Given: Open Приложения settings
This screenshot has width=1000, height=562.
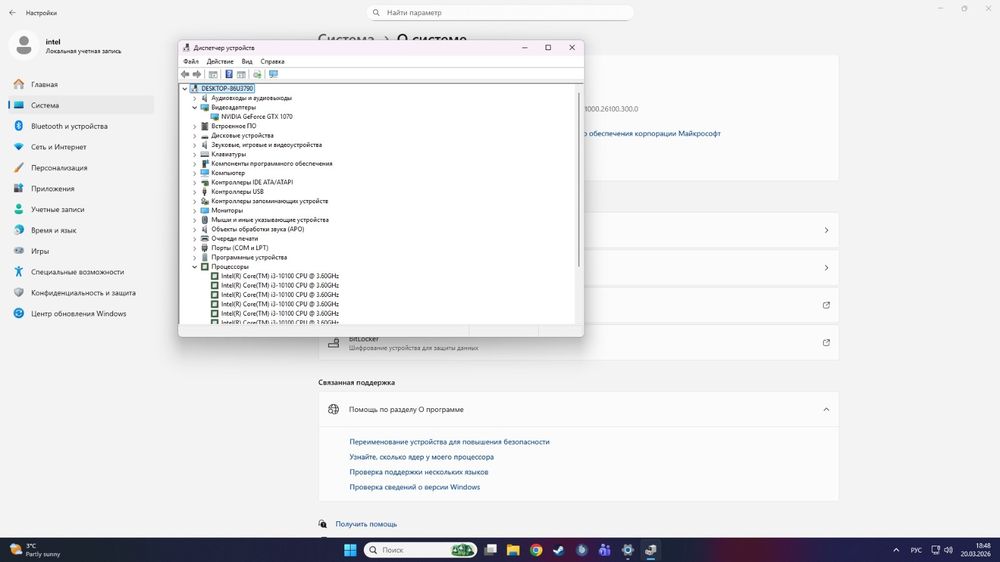Looking at the screenshot, I should pyautogui.click(x=80, y=189).
